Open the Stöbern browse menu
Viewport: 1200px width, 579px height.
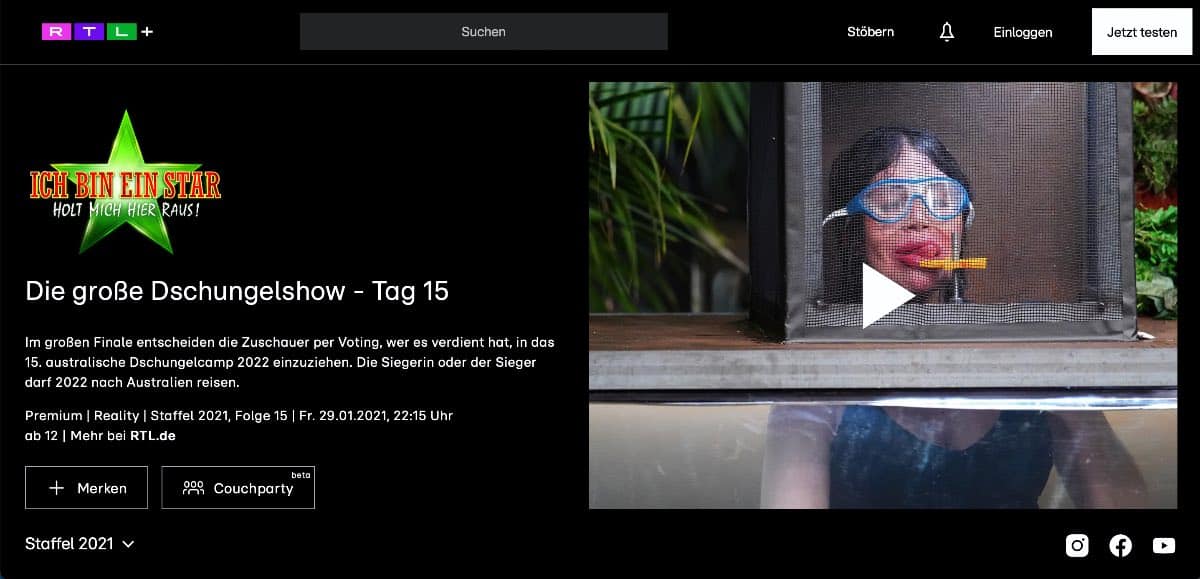pos(871,32)
